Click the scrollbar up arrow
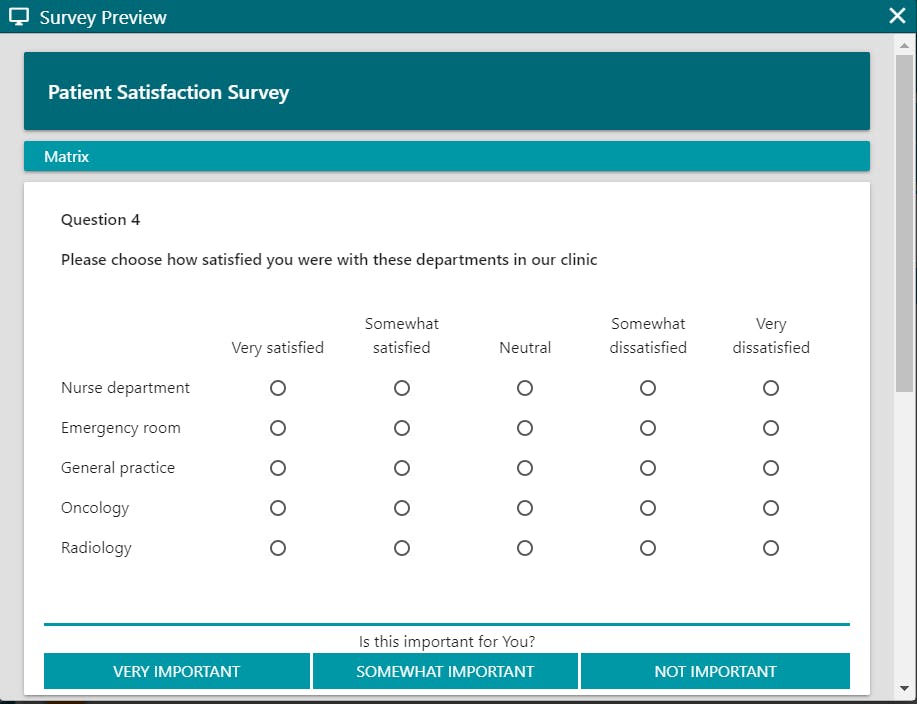917x704 pixels. point(904,45)
